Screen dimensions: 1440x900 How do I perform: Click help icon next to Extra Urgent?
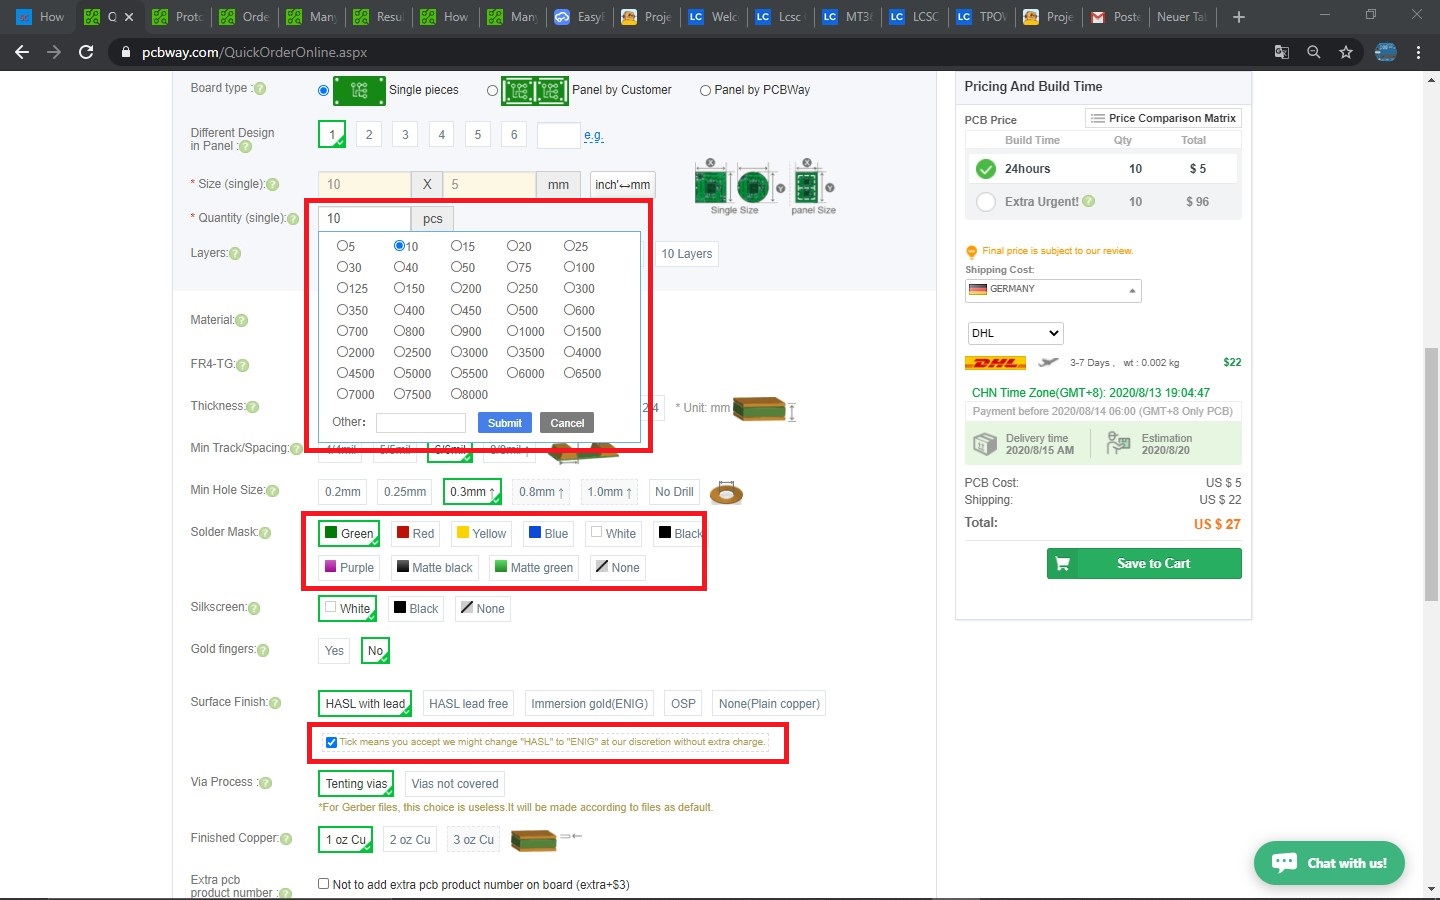1089,201
